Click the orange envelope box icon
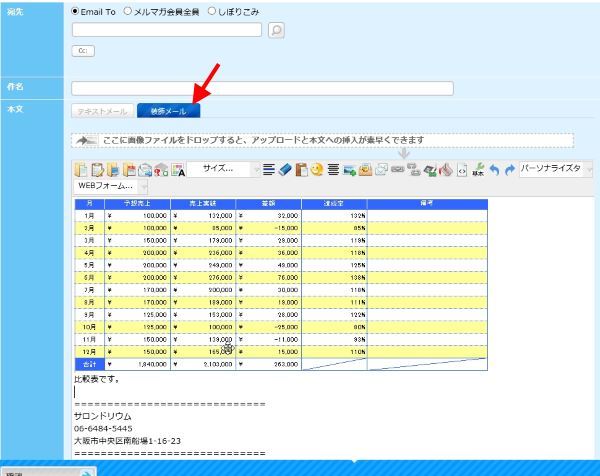The width and height of the screenshot is (600, 476). click(x=365, y=169)
